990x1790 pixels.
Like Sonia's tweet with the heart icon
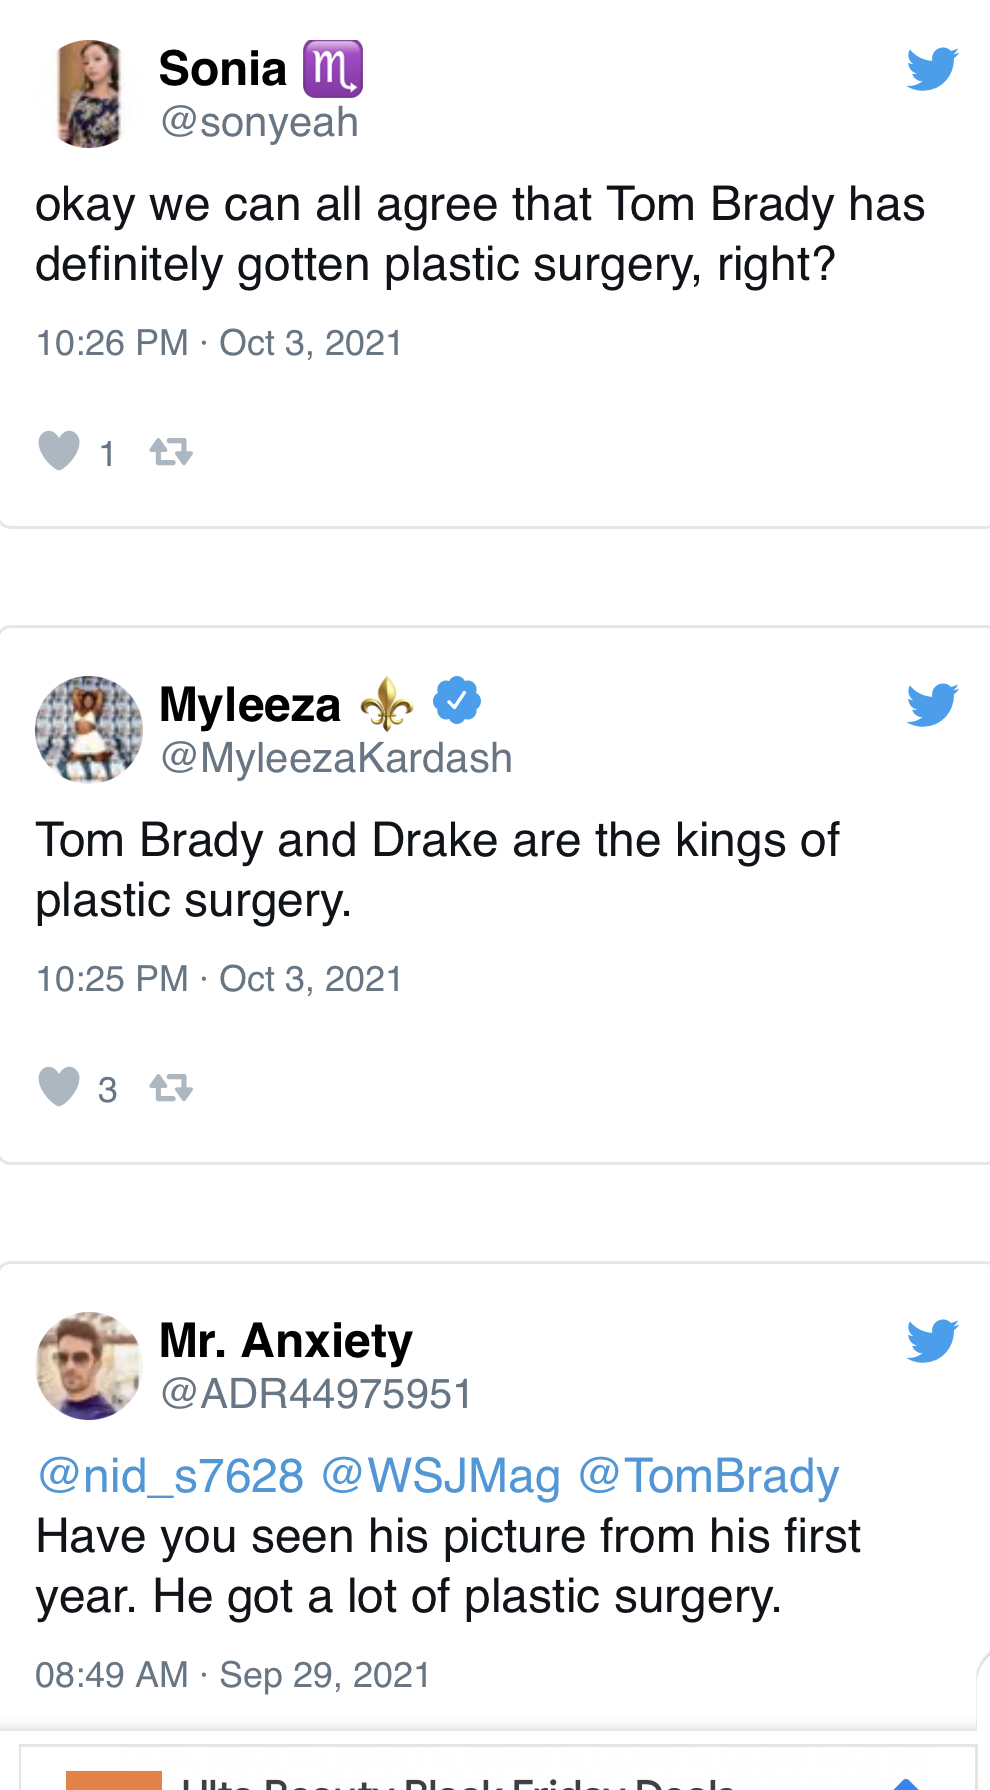point(59,450)
